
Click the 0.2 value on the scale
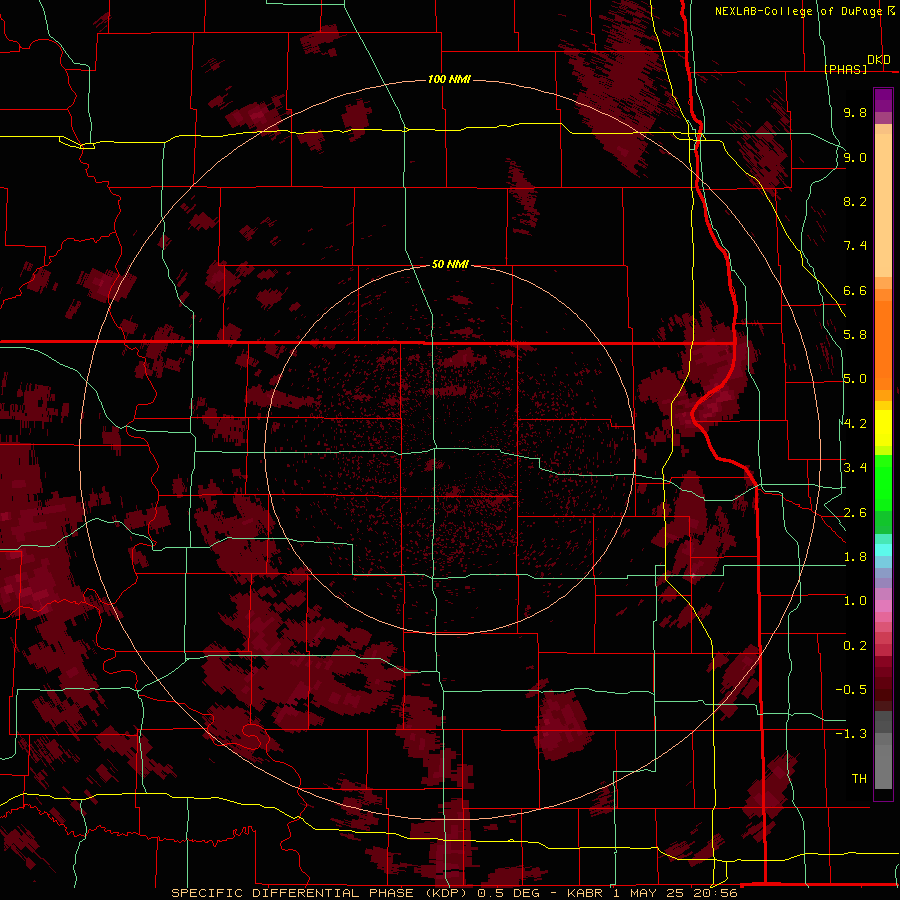(x=855, y=646)
